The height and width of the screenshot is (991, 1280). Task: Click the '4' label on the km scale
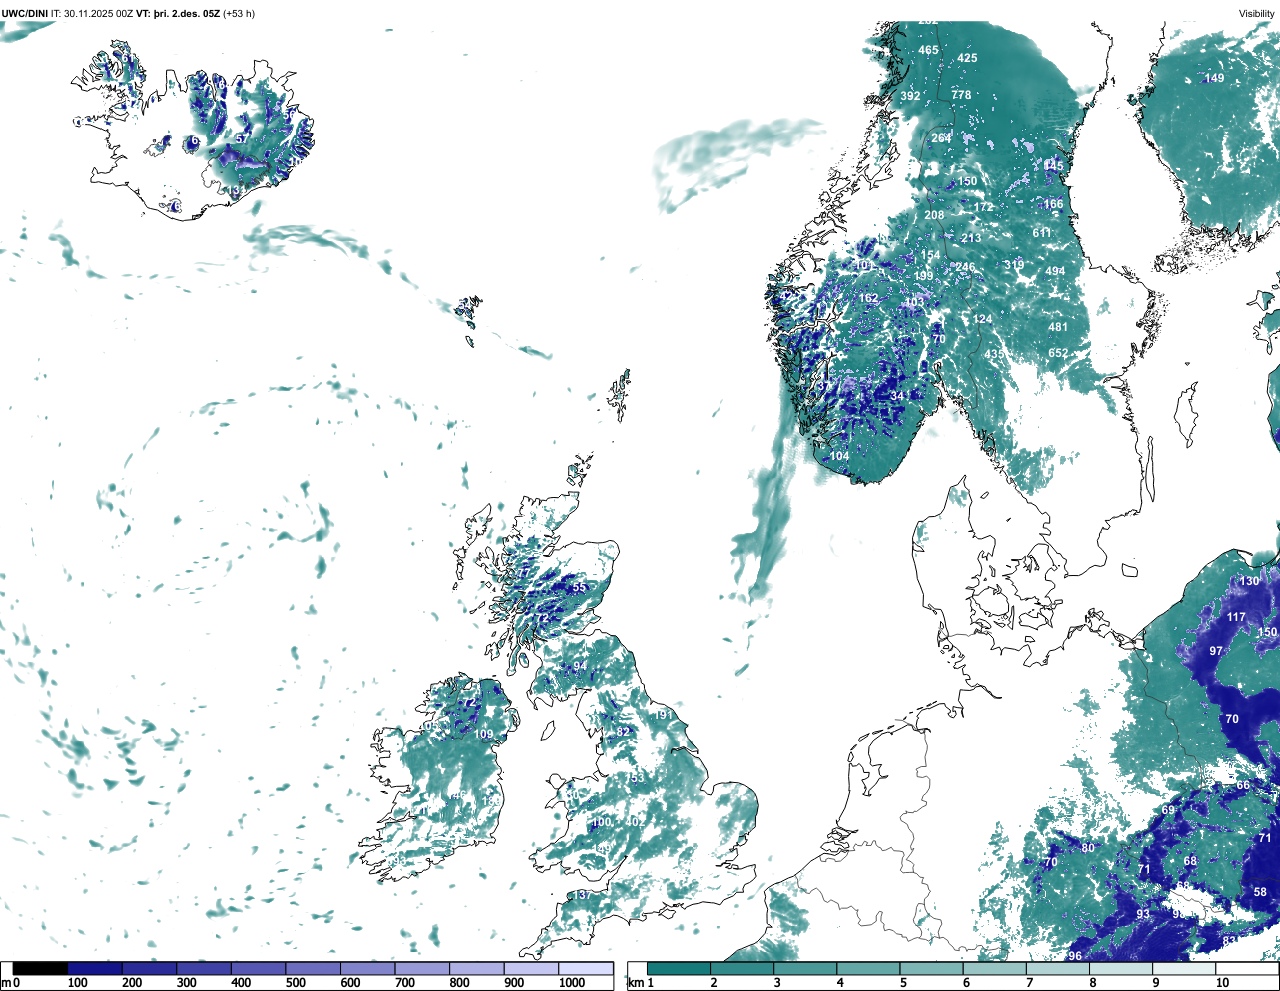pyautogui.click(x=840, y=983)
